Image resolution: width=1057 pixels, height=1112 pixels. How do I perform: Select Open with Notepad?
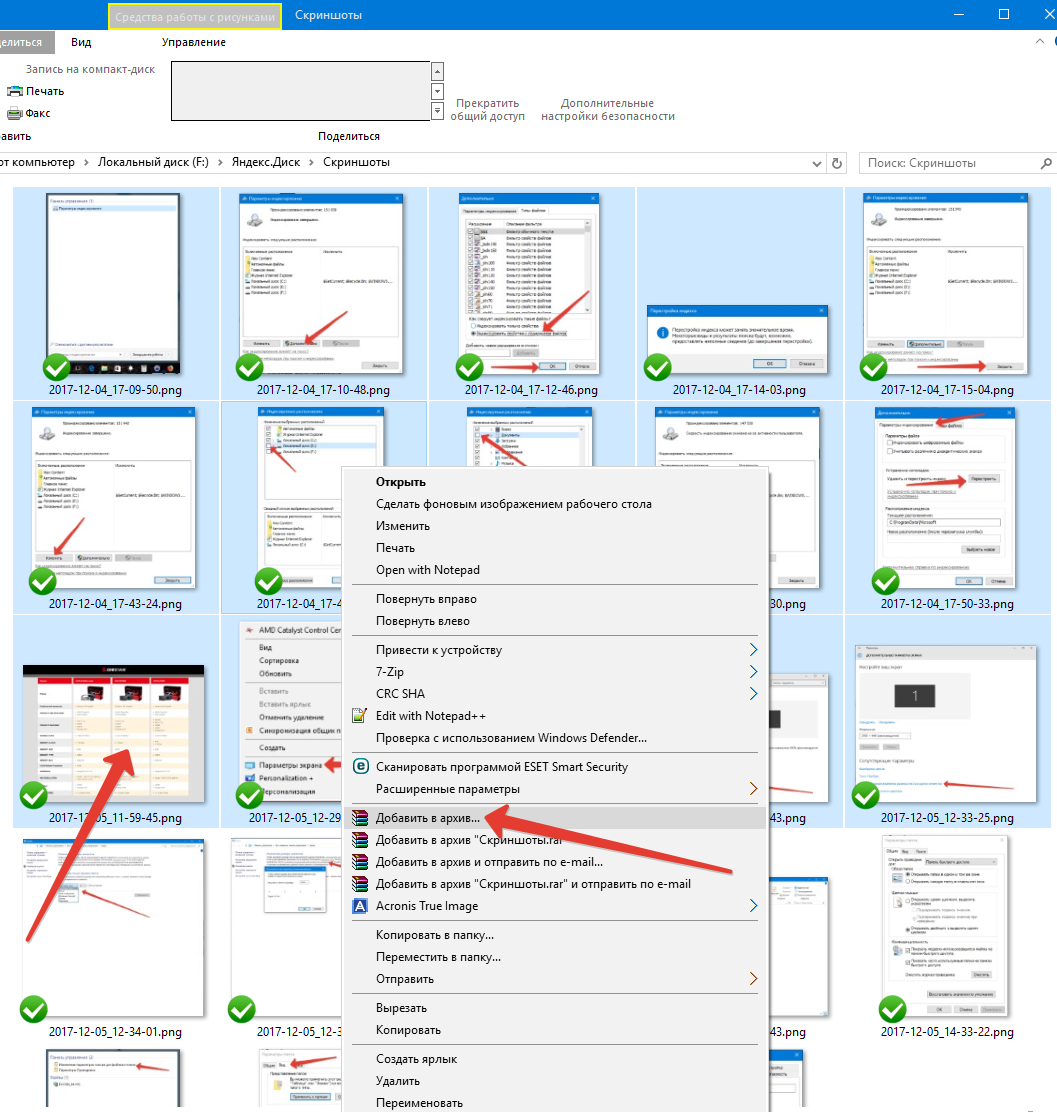[428, 570]
